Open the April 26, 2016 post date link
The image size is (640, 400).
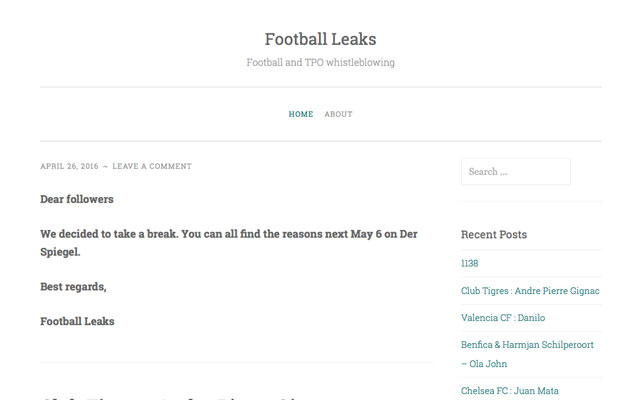click(x=69, y=166)
